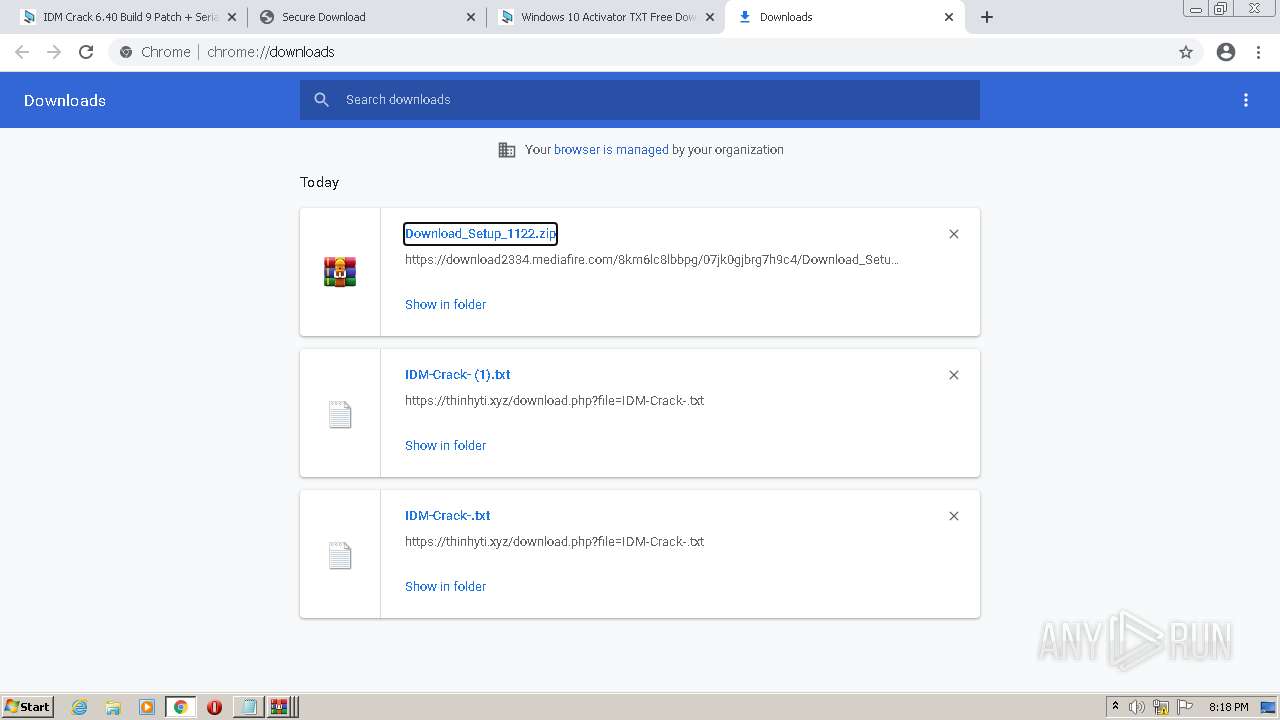The width and height of the screenshot is (1280, 720).
Task: Click the Today date label
Action: pyautogui.click(x=320, y=182)
